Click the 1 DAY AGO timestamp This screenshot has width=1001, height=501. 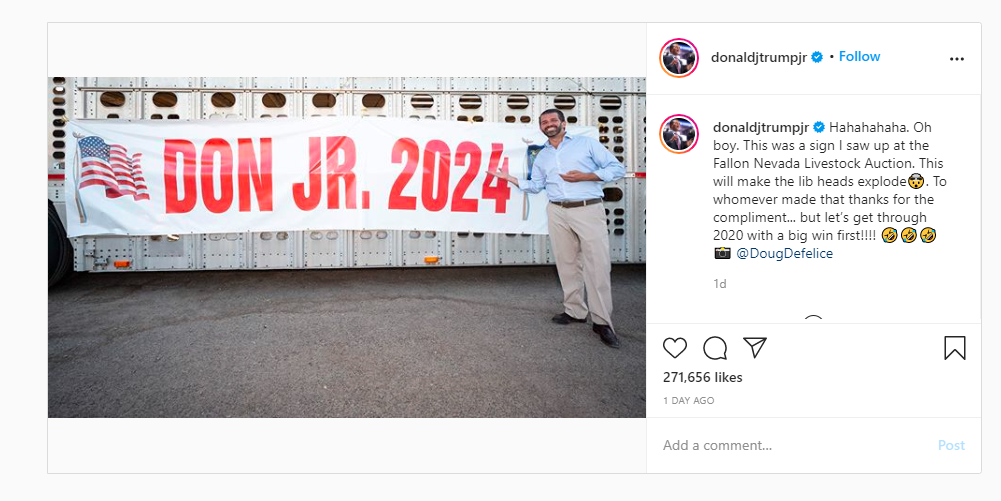coord(688,401)
